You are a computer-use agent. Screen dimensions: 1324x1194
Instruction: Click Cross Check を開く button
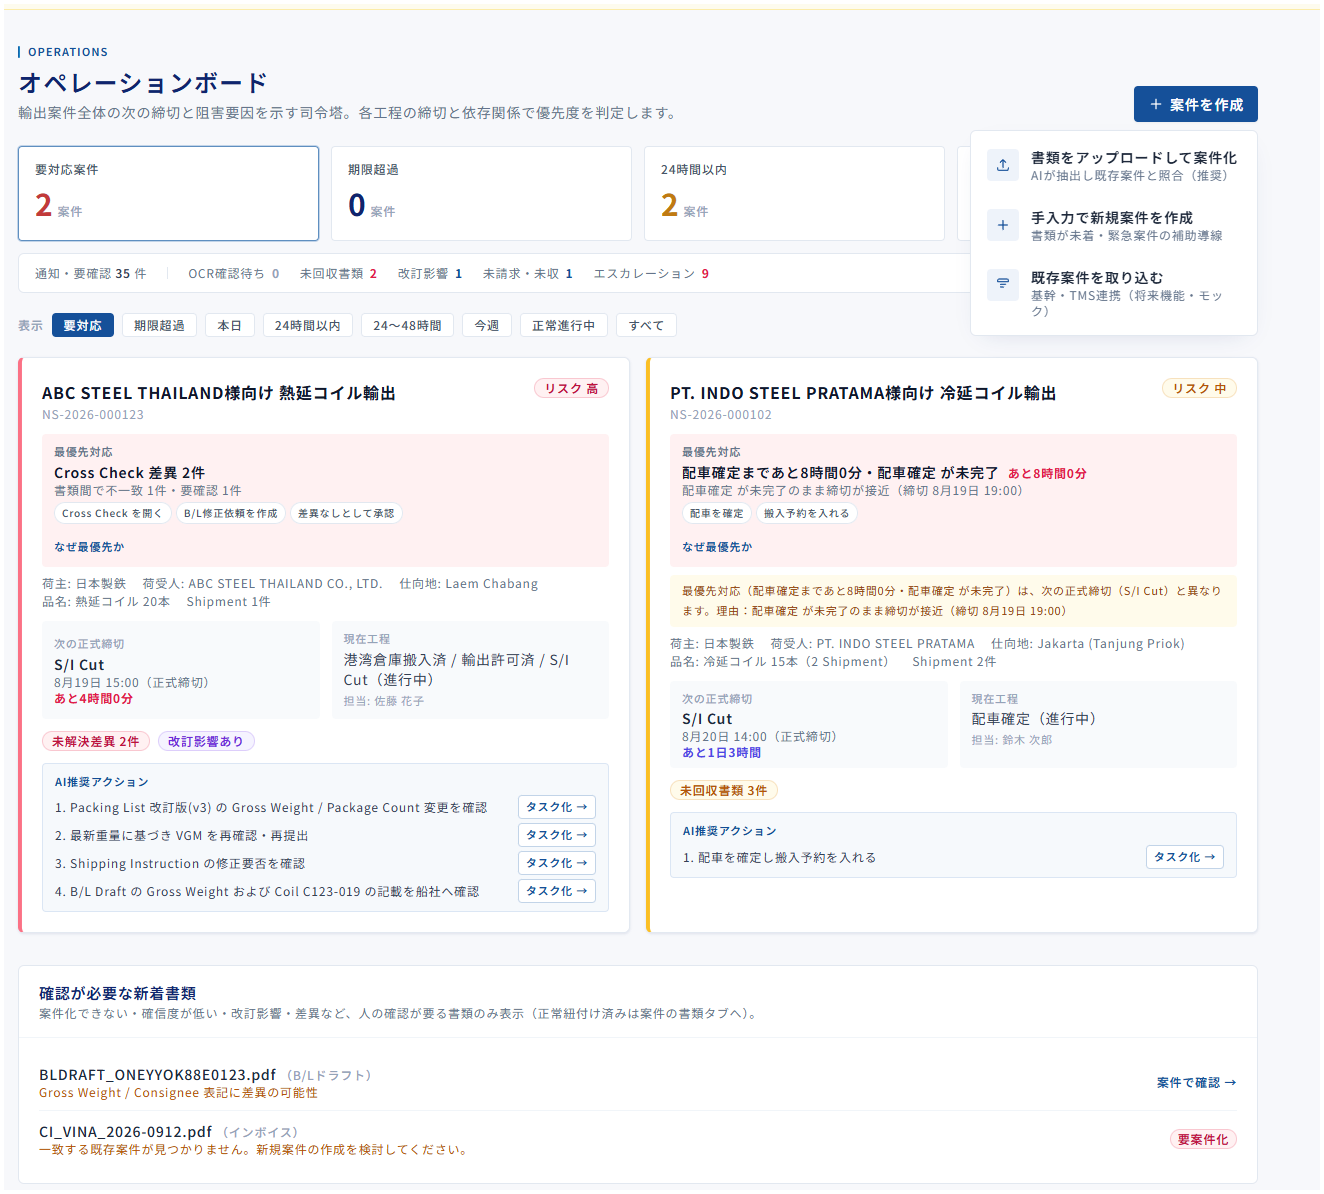[x=111, y=513]
